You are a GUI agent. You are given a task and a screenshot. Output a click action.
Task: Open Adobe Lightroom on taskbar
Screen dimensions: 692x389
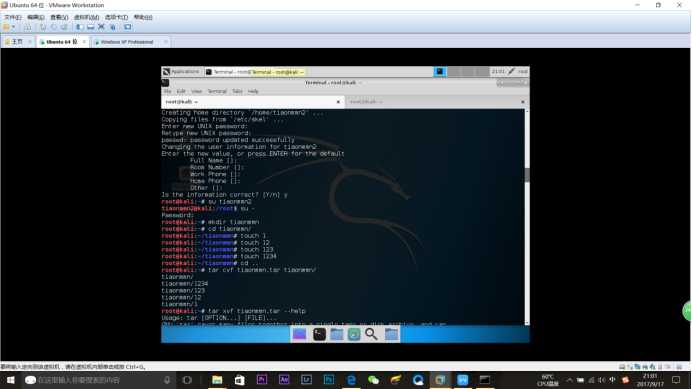(306, 380)
